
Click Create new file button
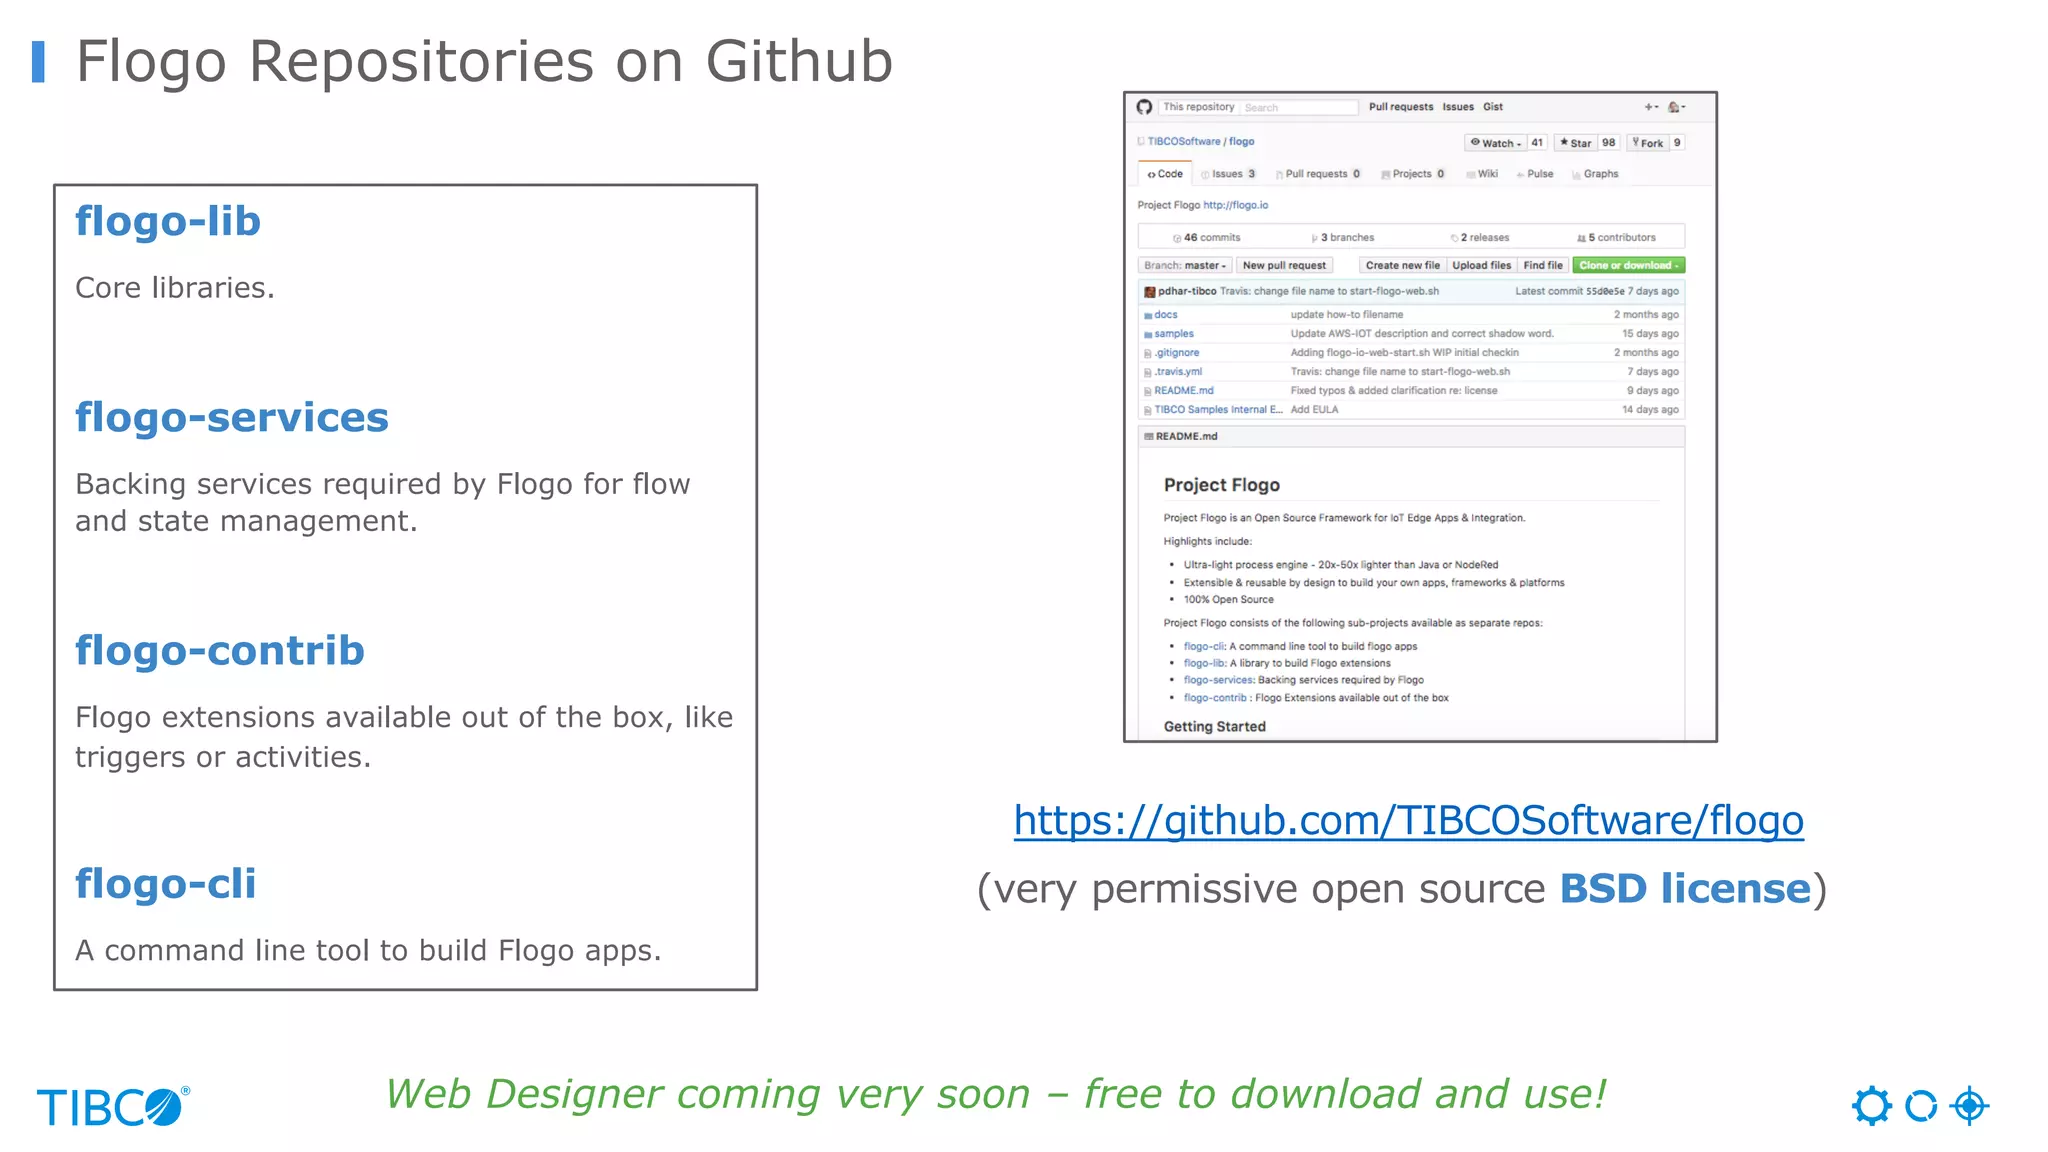pos(1402,265)
